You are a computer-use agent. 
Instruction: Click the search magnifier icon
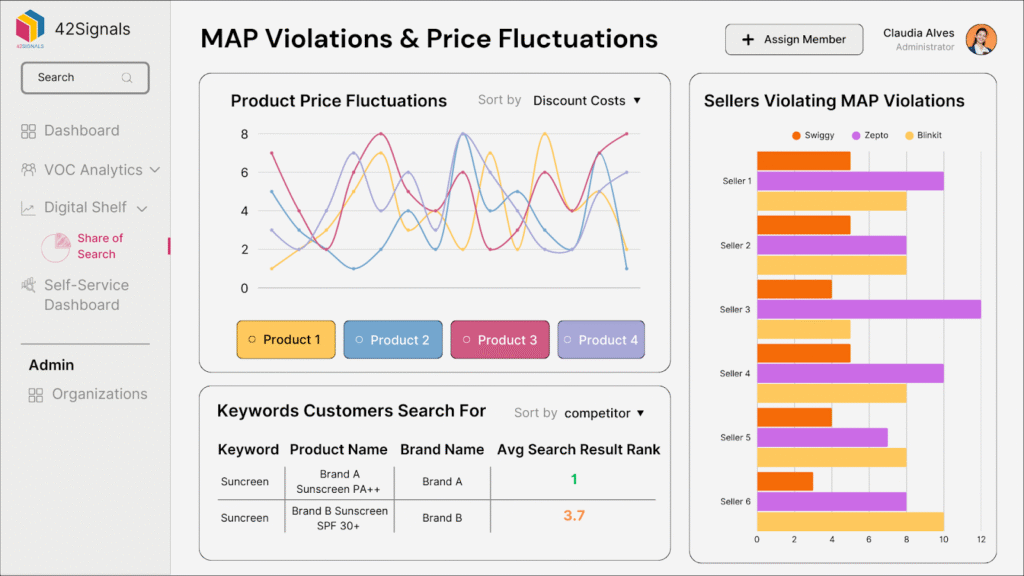[x=128, y=77]
